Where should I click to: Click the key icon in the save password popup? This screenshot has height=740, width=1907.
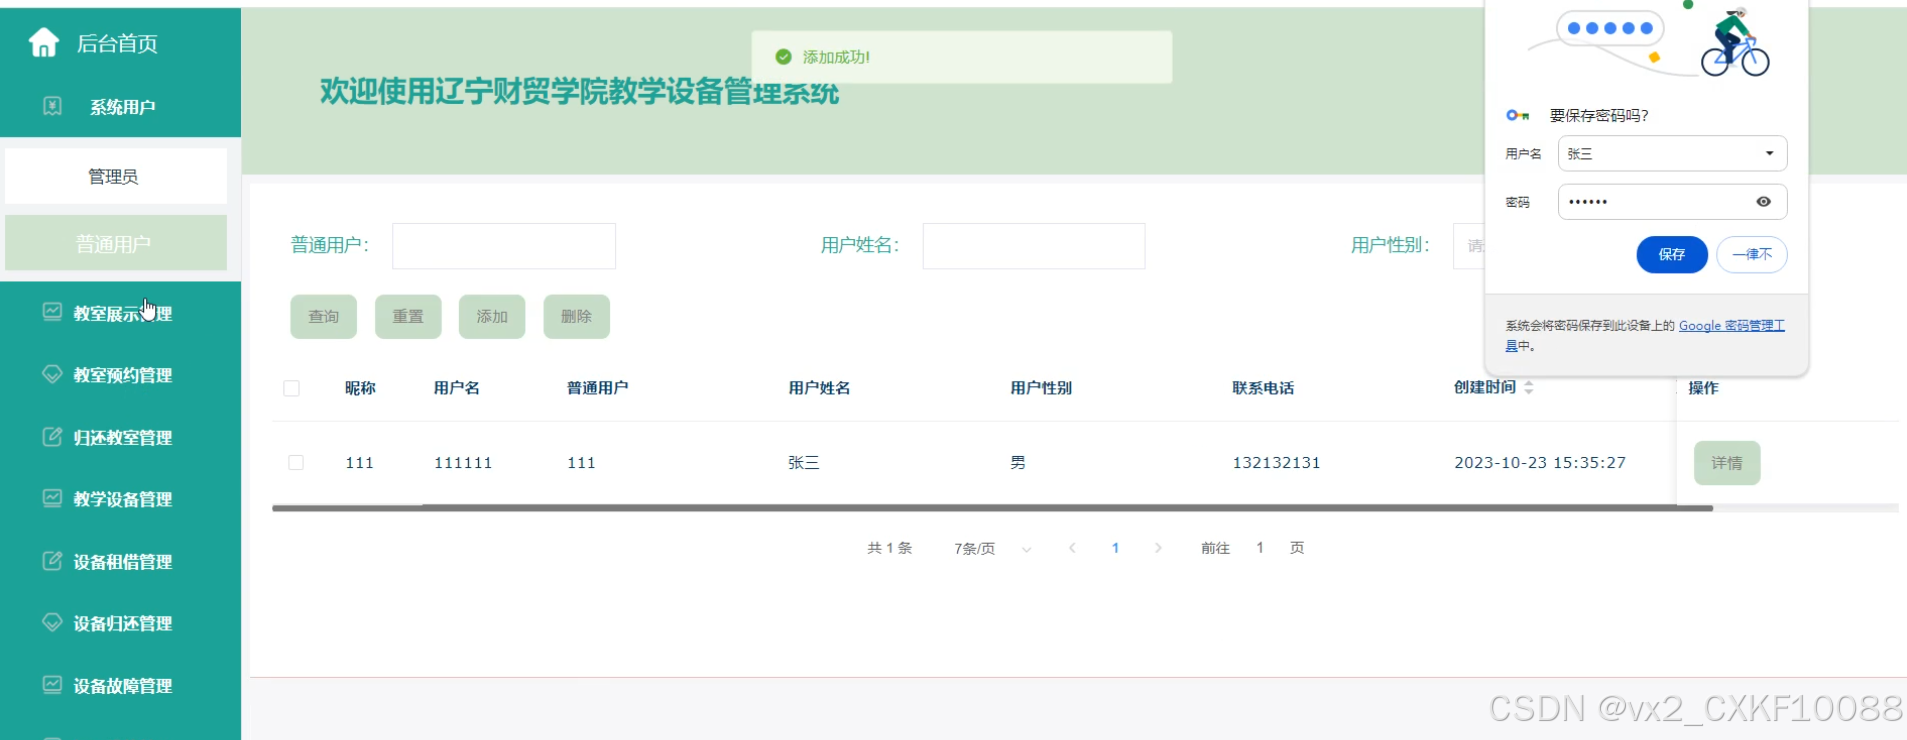pos(1518,115)
